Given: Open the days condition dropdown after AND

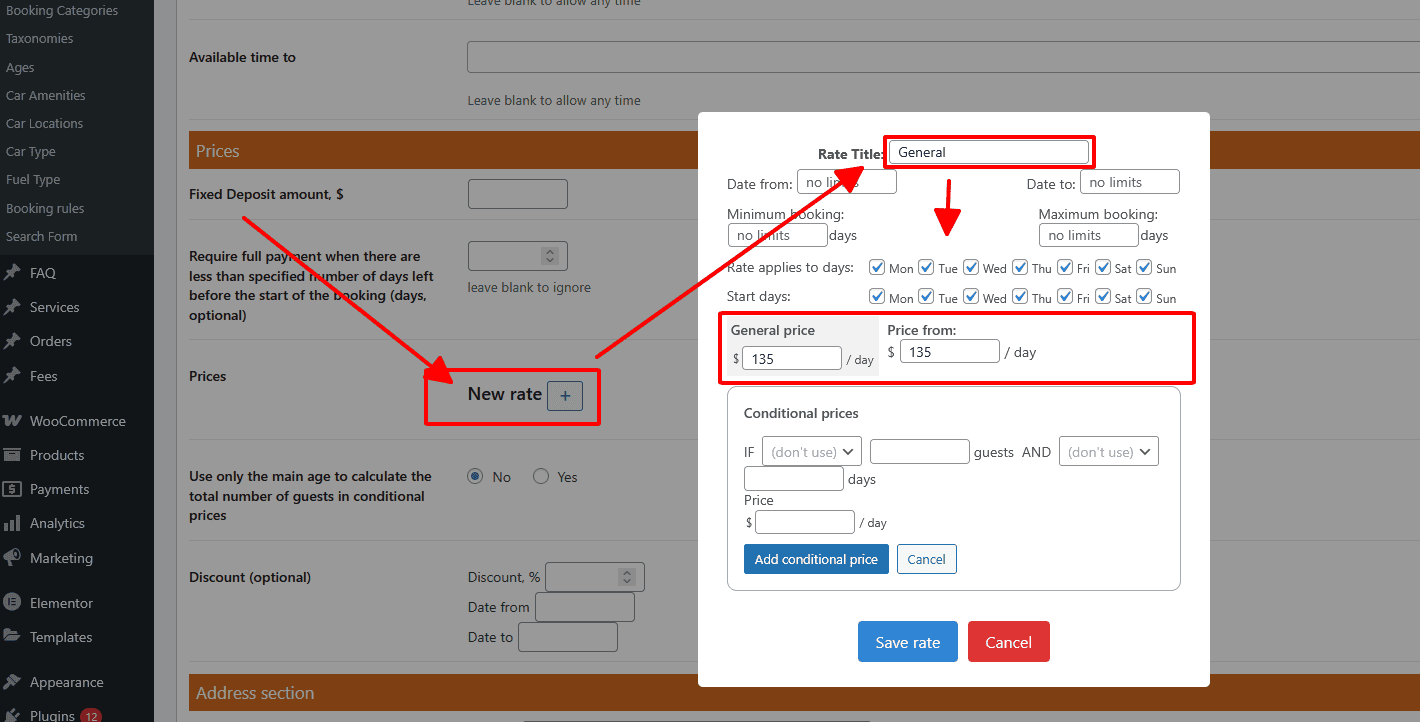Looking at the screenshot, I should [x=1108, y=452].
